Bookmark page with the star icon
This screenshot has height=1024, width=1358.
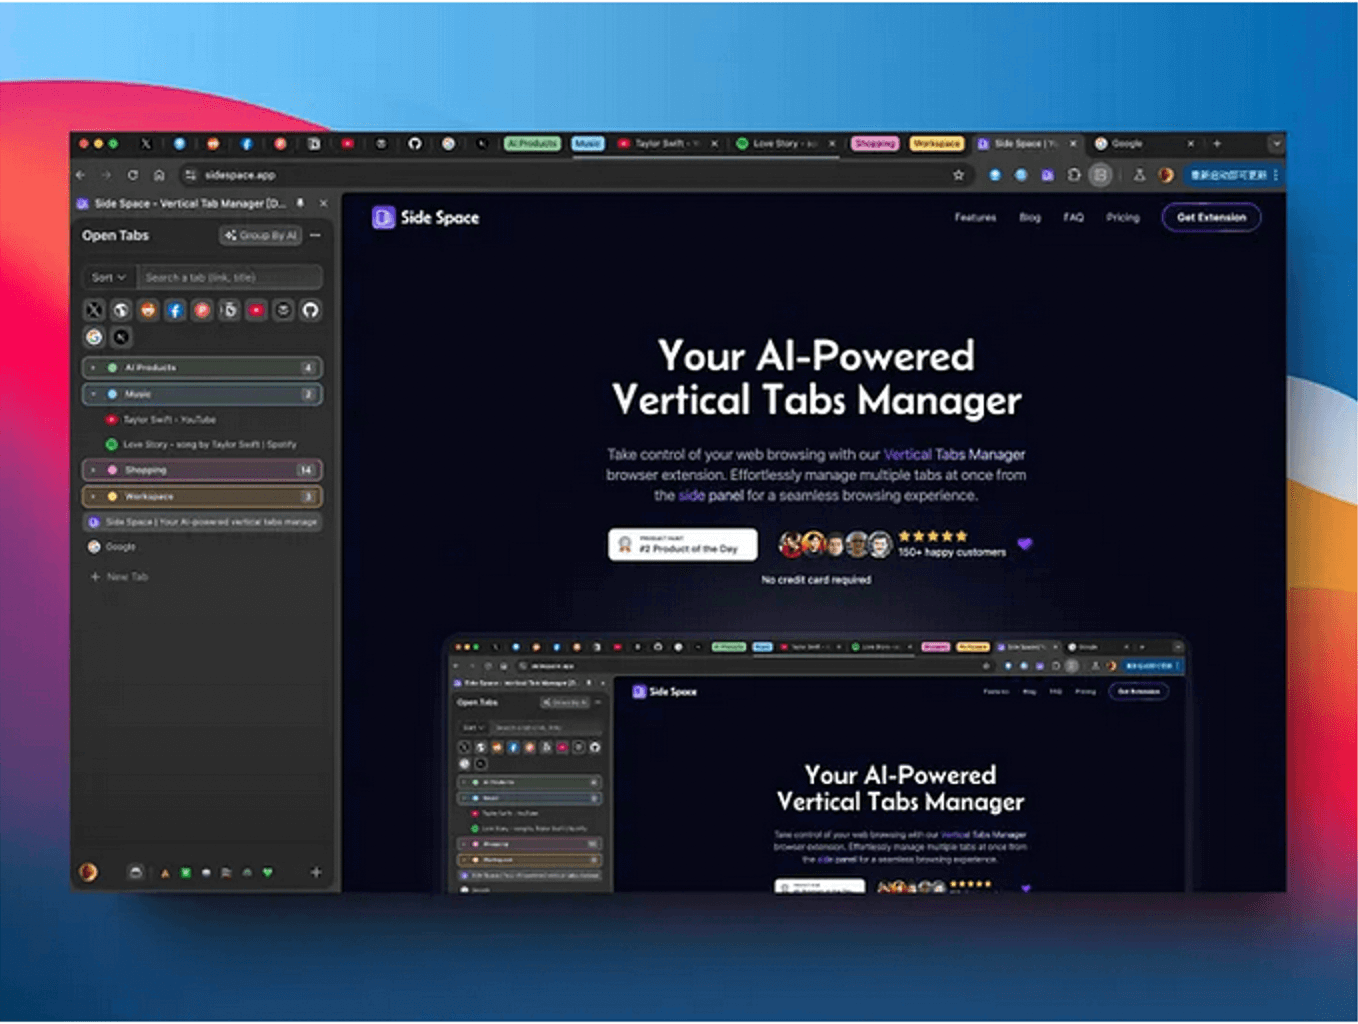point(958,175)
